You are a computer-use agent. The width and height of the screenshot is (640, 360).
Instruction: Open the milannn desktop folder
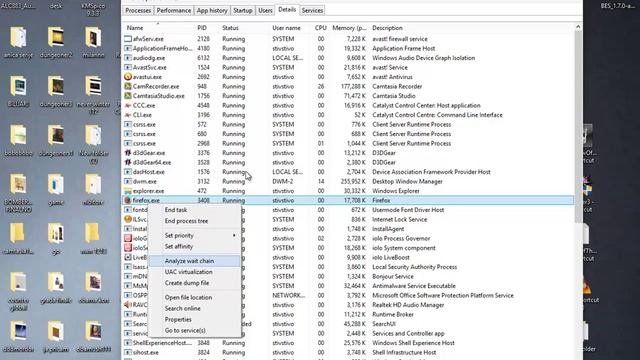[x=93, y=42]
